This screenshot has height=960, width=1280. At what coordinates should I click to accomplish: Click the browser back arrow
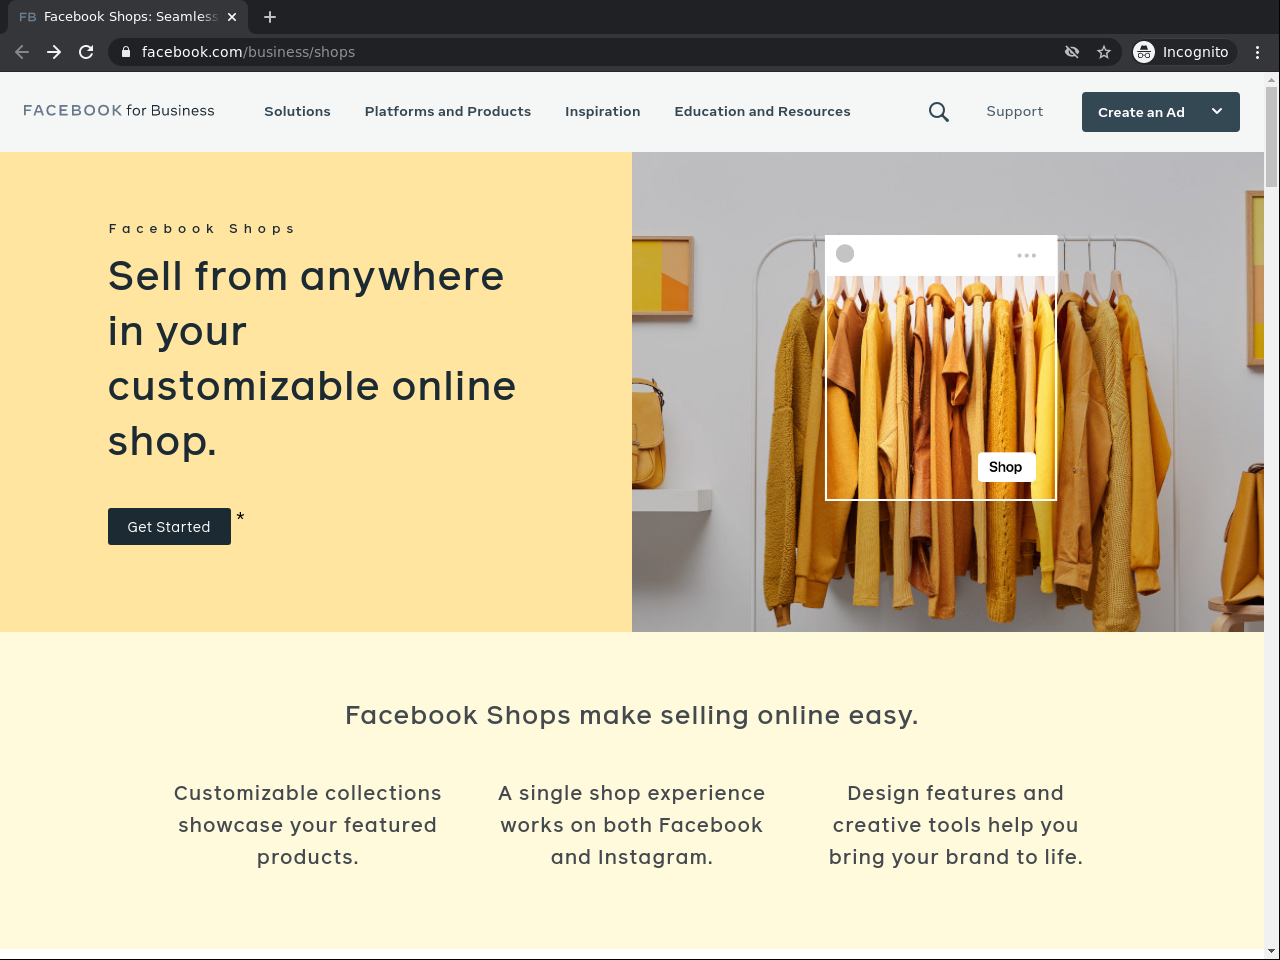[22, 52]
